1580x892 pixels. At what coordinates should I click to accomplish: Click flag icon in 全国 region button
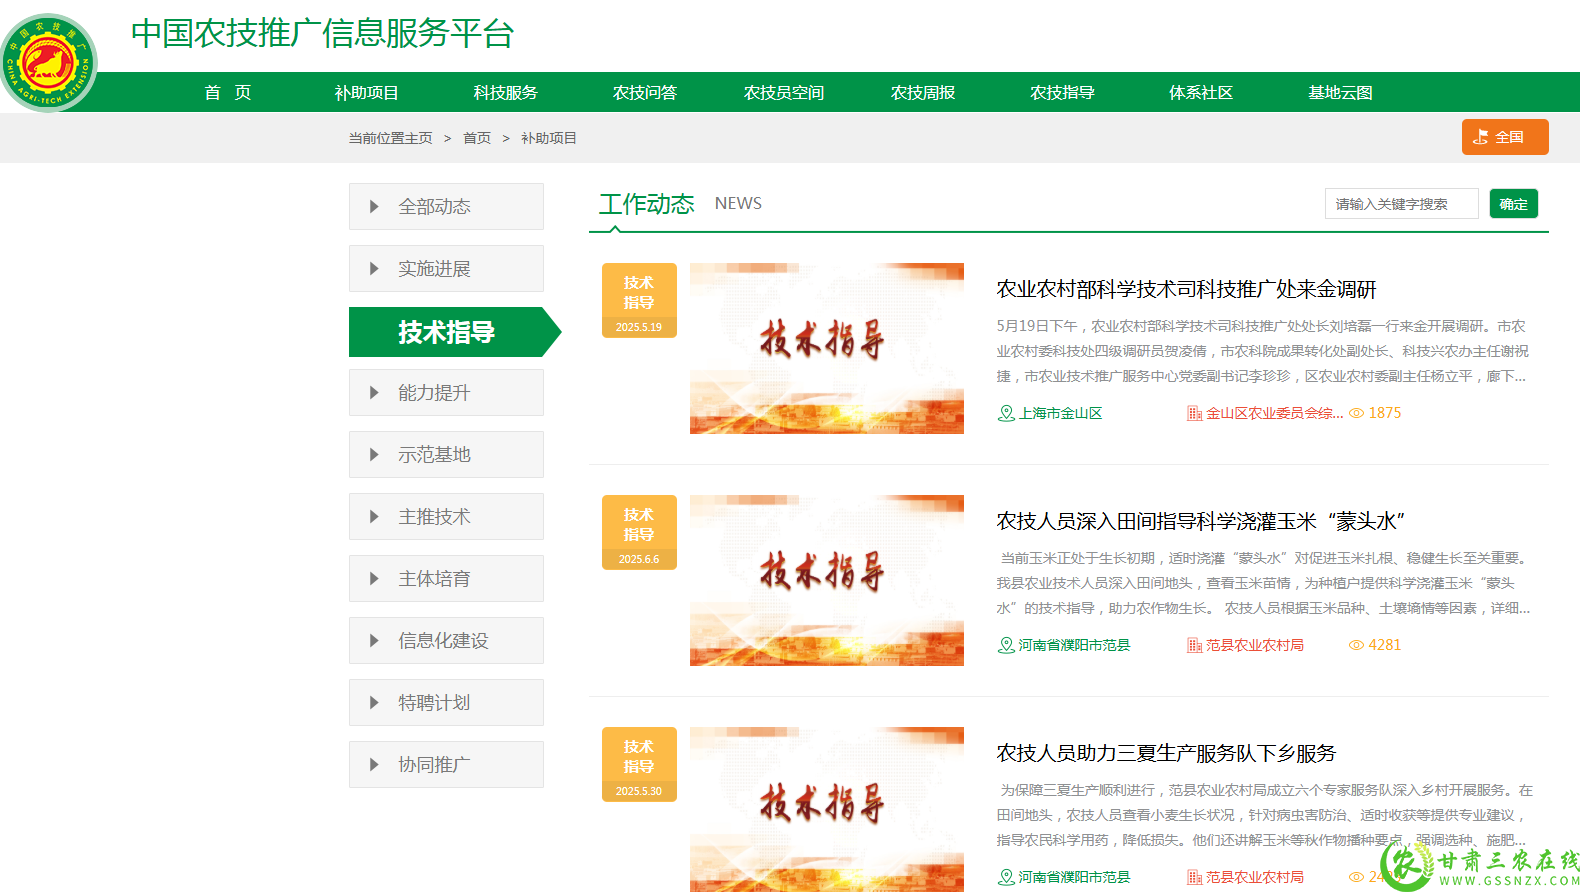(x=1481, y=137)
